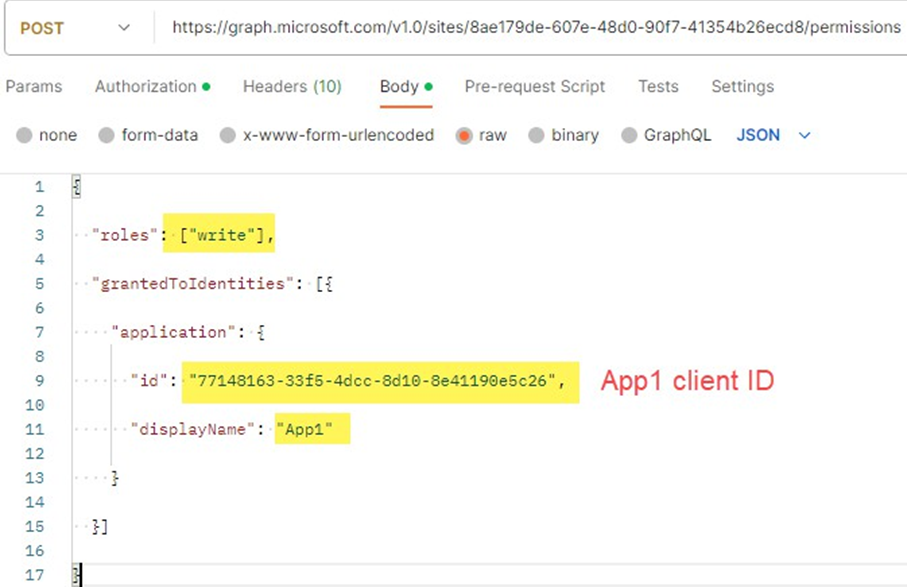Switch to the Pre-request Script tab
This screenshot has height=587, width=907.
pos(535,87)
